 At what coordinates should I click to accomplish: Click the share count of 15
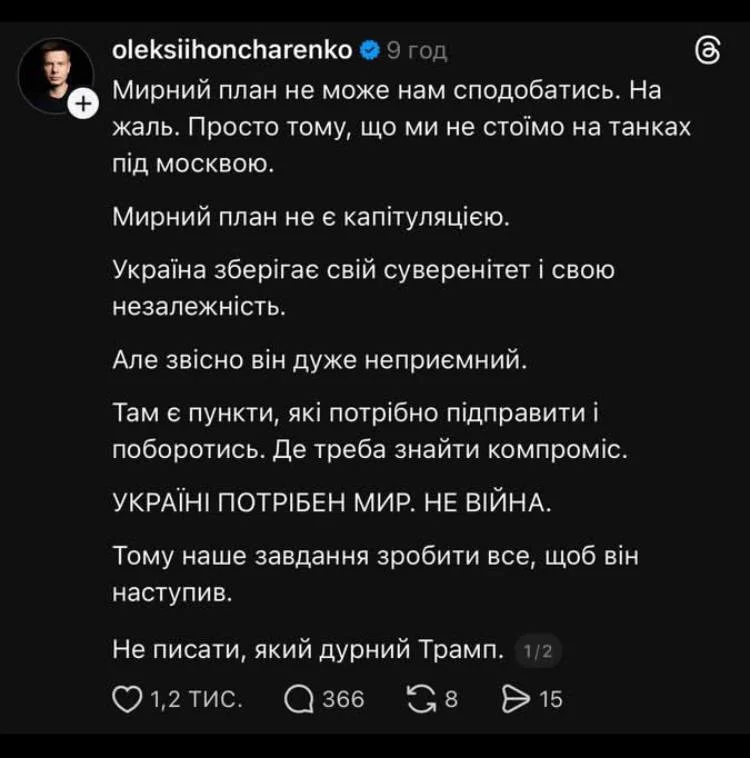click(x=551, y=700)
